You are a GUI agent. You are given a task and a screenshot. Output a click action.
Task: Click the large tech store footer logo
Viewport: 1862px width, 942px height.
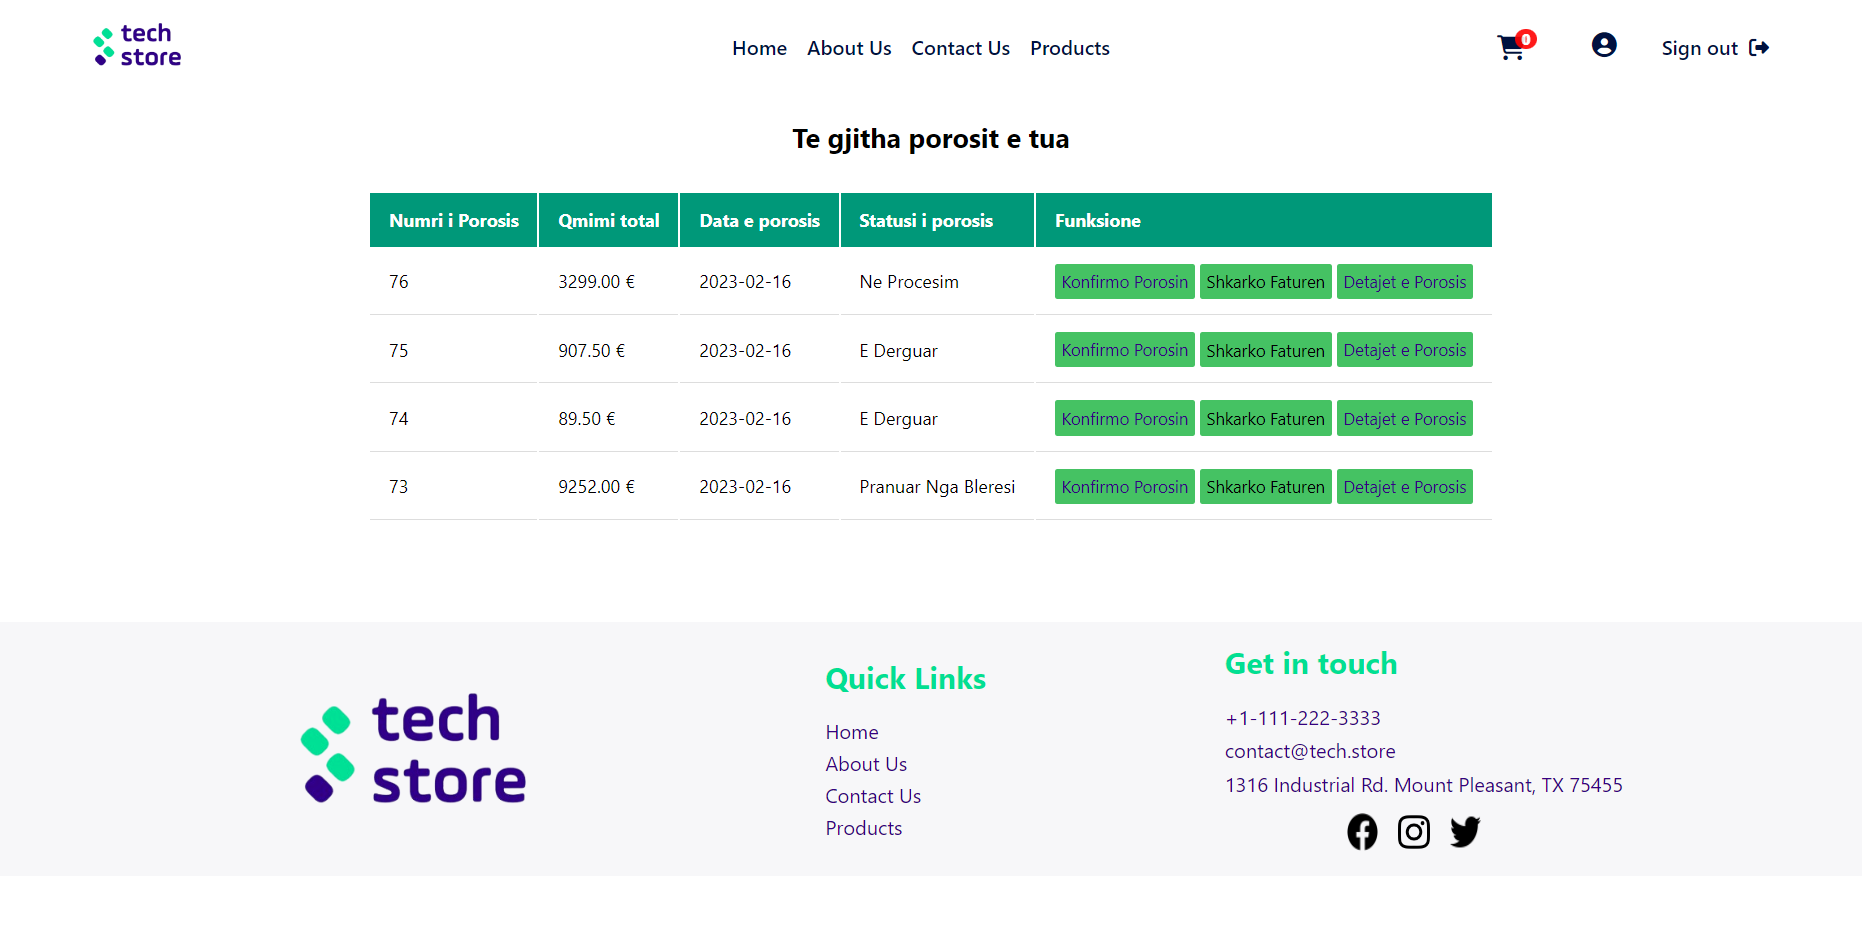coord(413,749)
